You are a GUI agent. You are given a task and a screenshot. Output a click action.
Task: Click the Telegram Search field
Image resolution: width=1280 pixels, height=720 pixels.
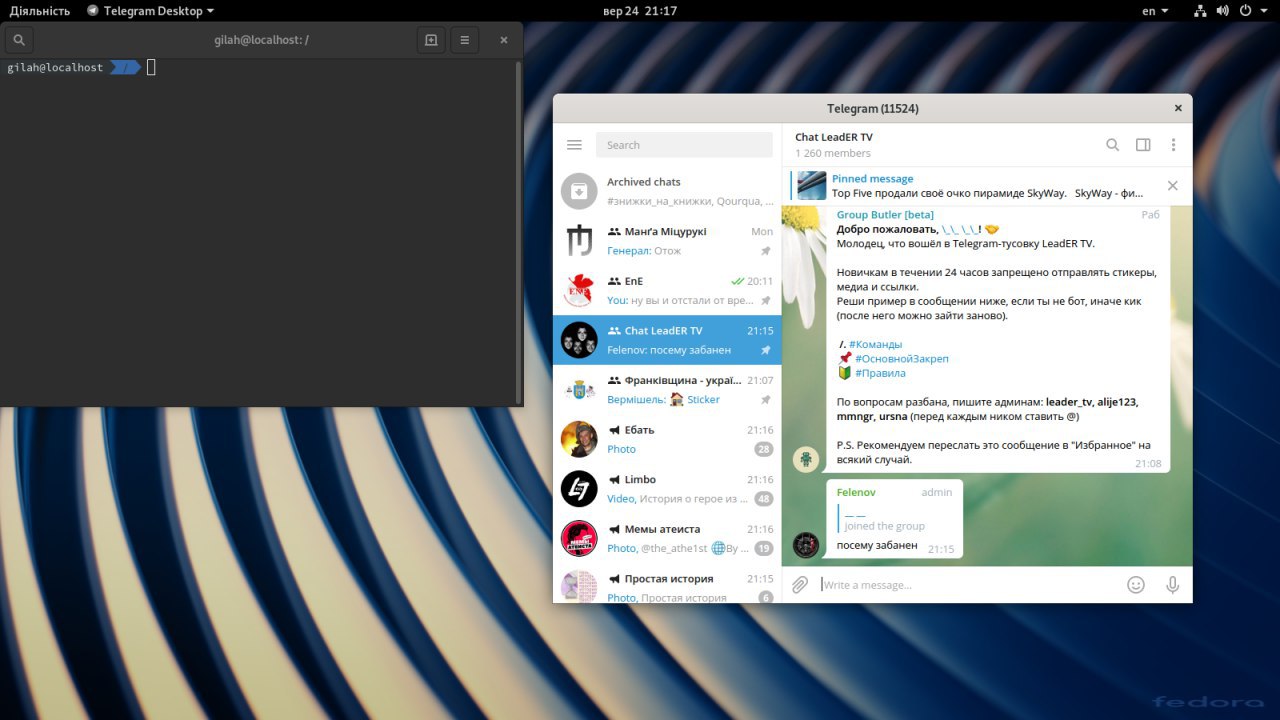(x=684, y=145)
